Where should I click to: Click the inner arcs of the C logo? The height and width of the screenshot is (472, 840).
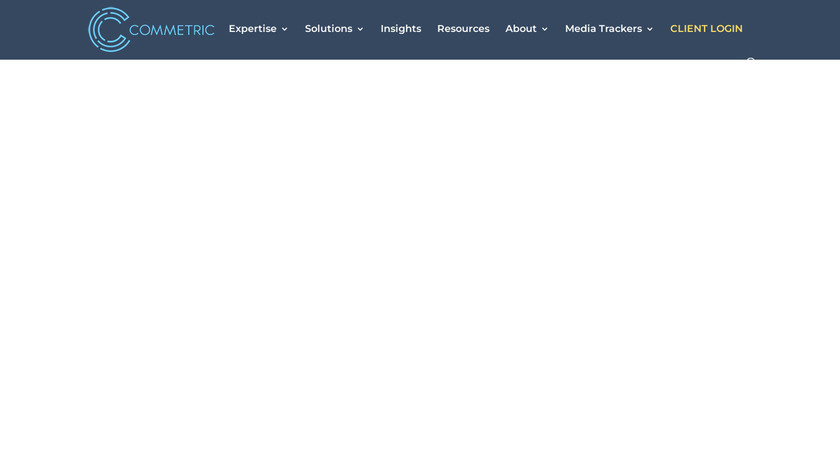click(110, 29)
